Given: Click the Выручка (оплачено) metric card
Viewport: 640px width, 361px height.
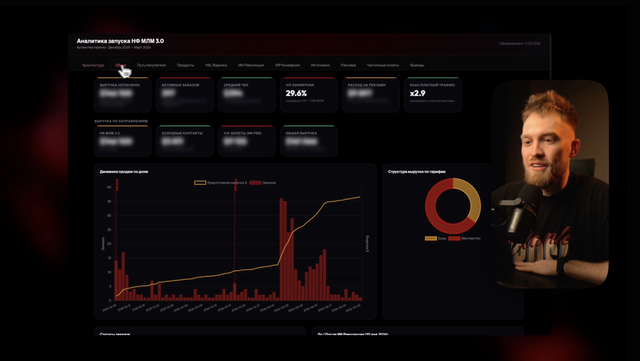Looking at the screenshot, I should (123, 94).
